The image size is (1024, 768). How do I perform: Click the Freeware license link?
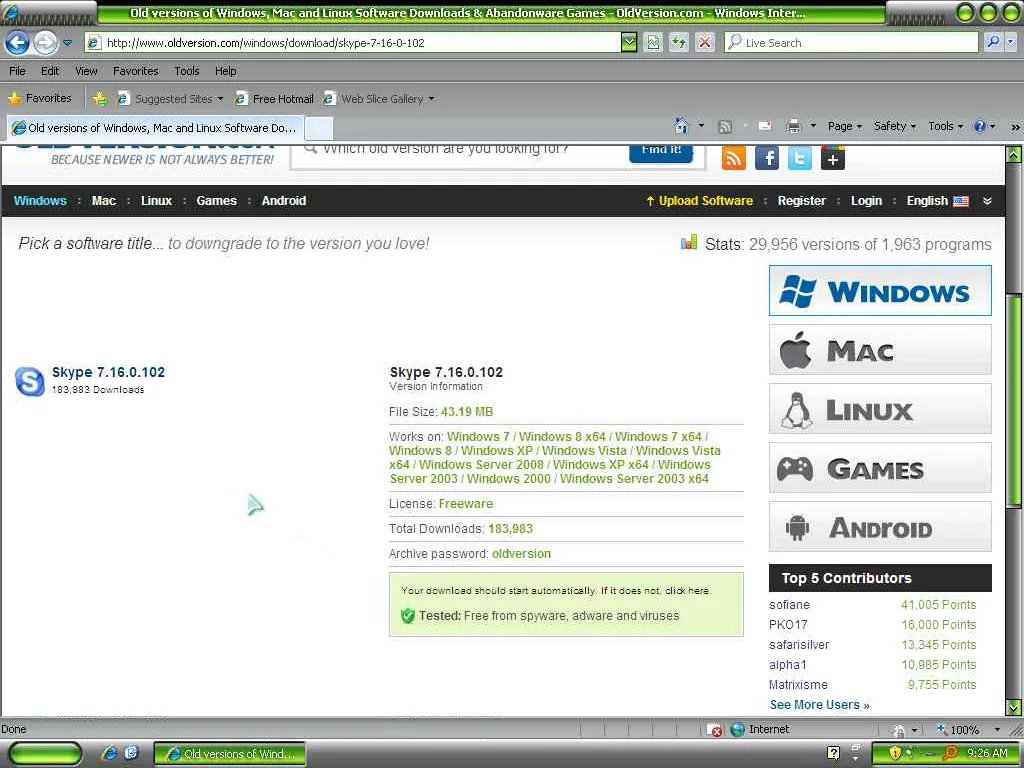466,504
